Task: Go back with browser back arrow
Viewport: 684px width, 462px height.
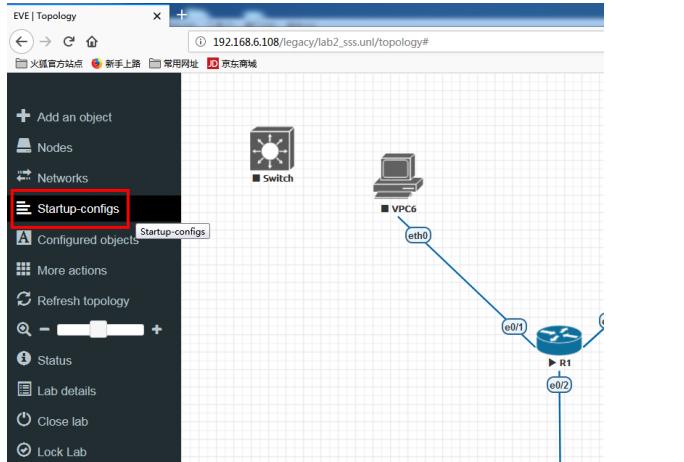Action: (21, 42)
